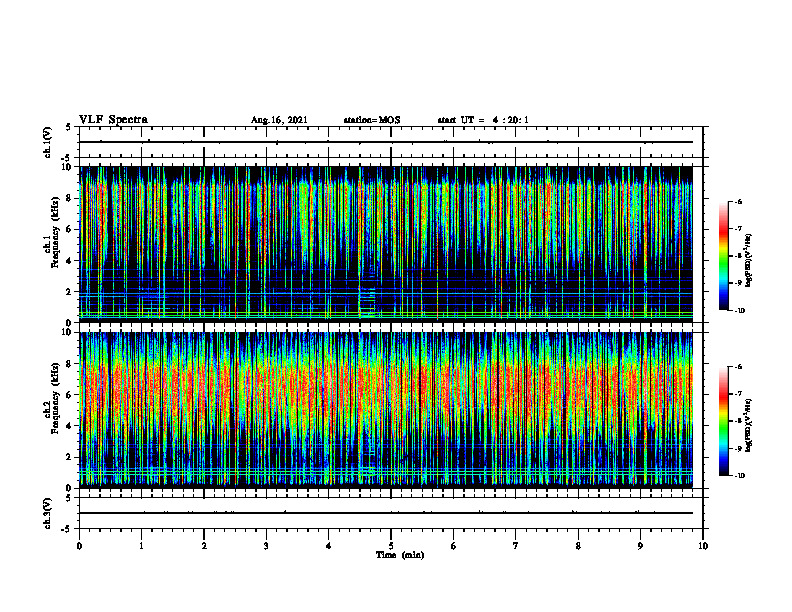Viewport: 792px width, 612px height.
Task: Click inside the ch.2 spectrogram panel
Action: click(386, 410)
